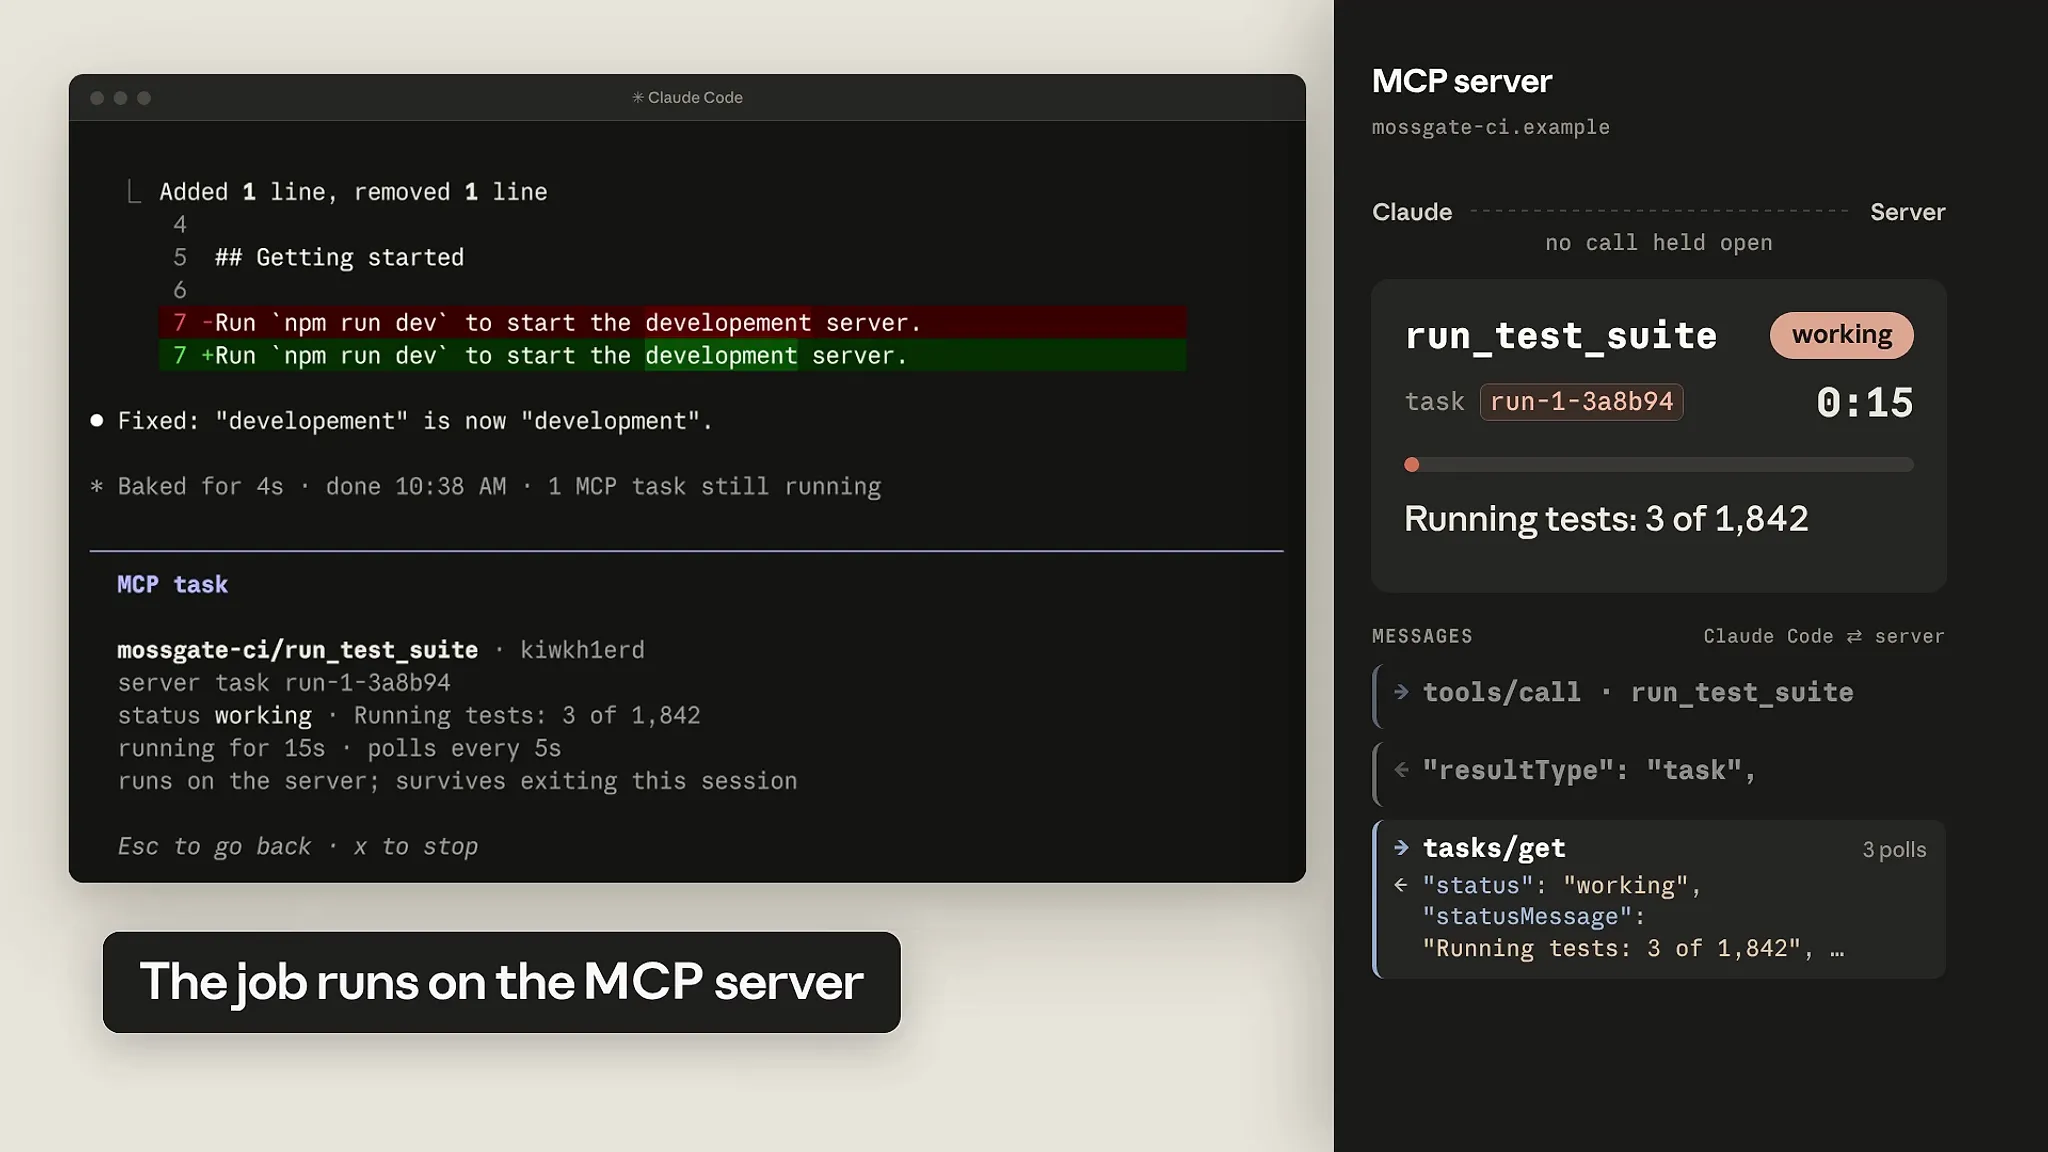Click the incoming arrow beside resultType message
This screenshot has width=2048, height=1152.
click(x=1401, y=770)
